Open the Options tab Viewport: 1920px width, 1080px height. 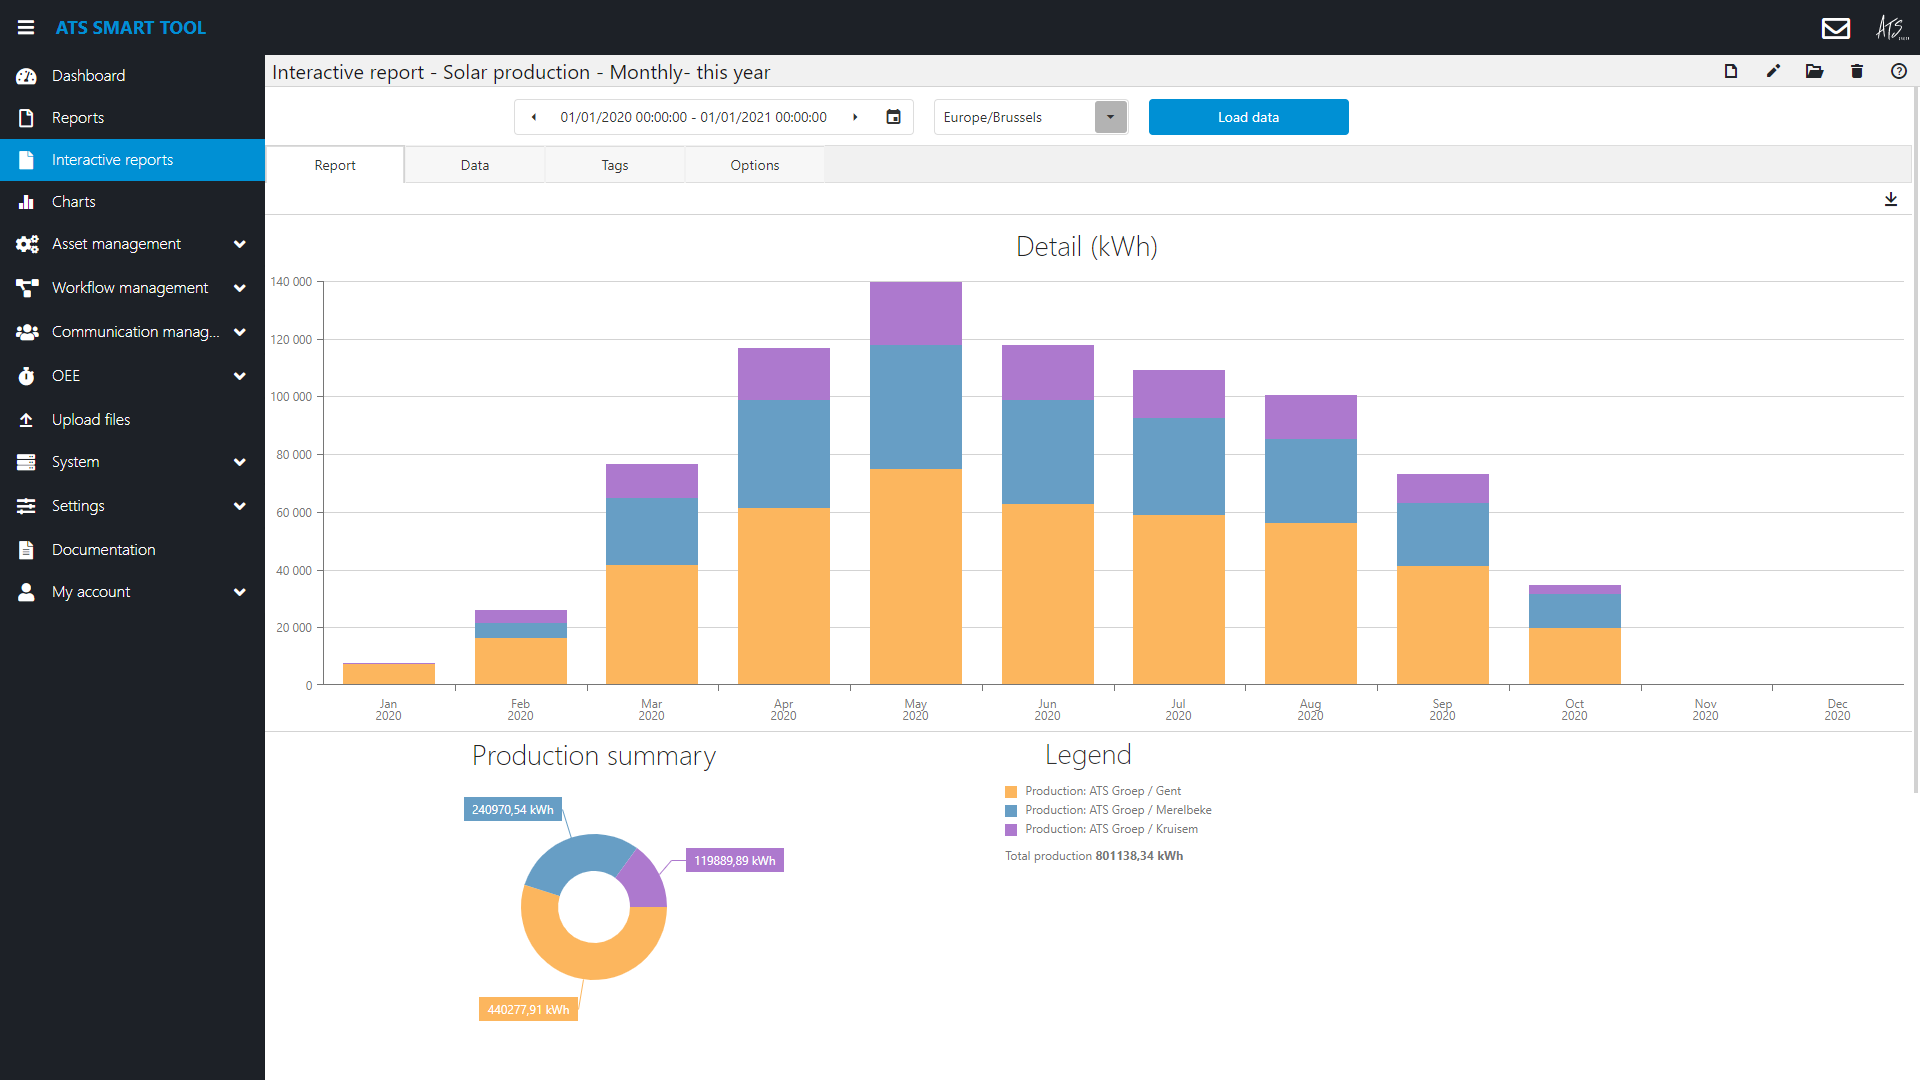pos(754,164)
